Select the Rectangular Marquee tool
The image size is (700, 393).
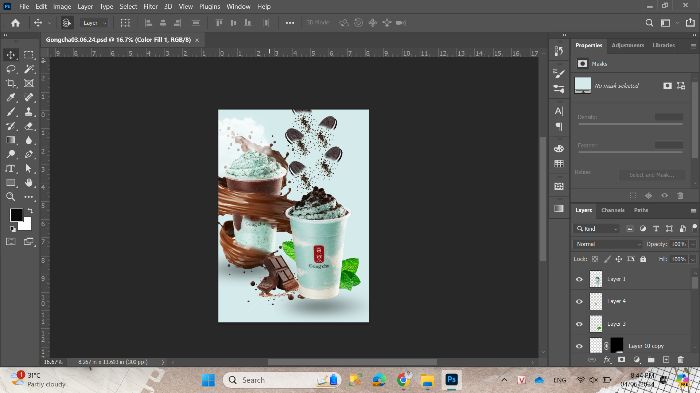[x=29, y=54]
